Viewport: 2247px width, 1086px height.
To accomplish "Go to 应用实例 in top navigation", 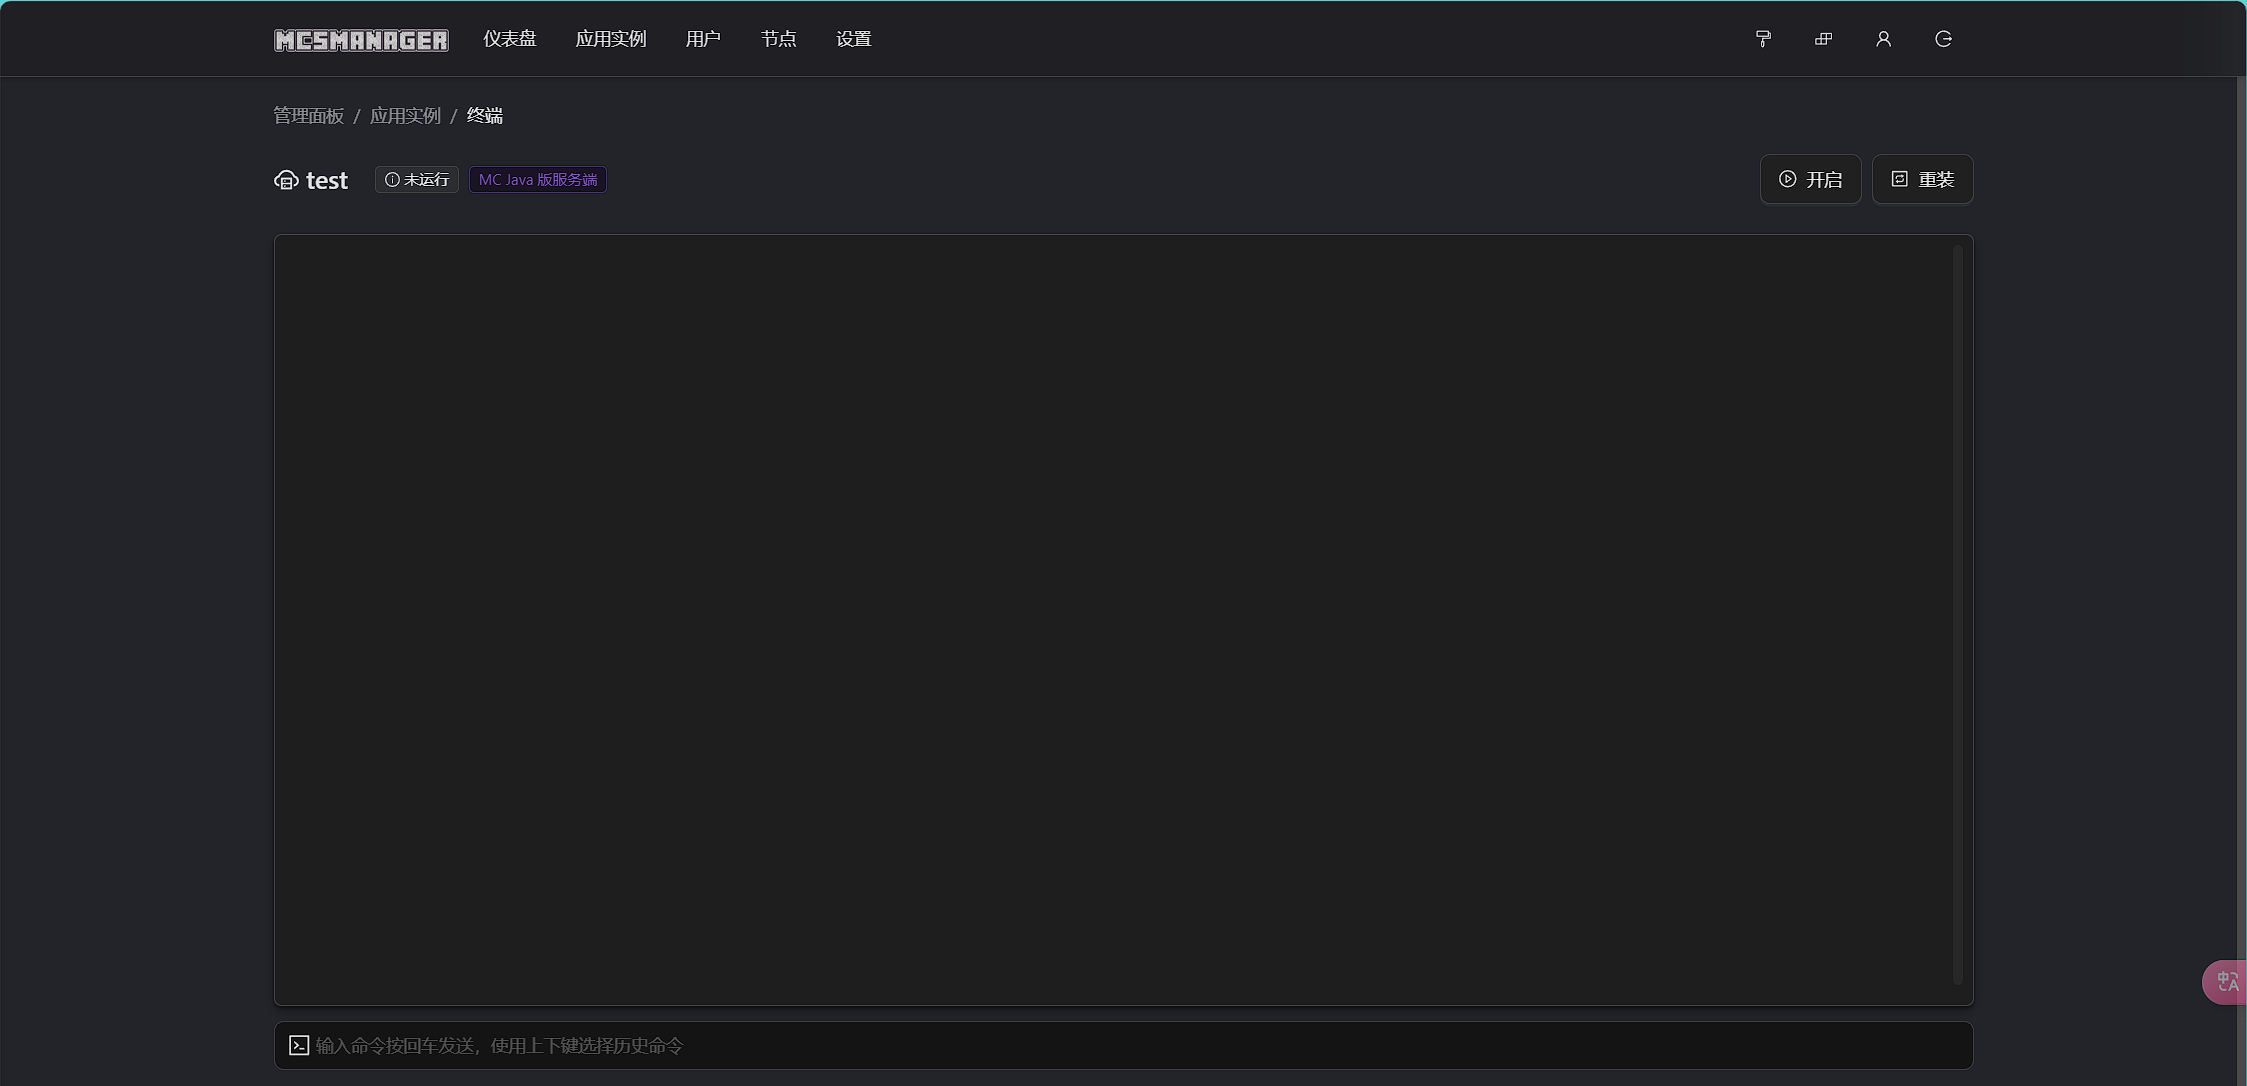I will coord(611,39).
